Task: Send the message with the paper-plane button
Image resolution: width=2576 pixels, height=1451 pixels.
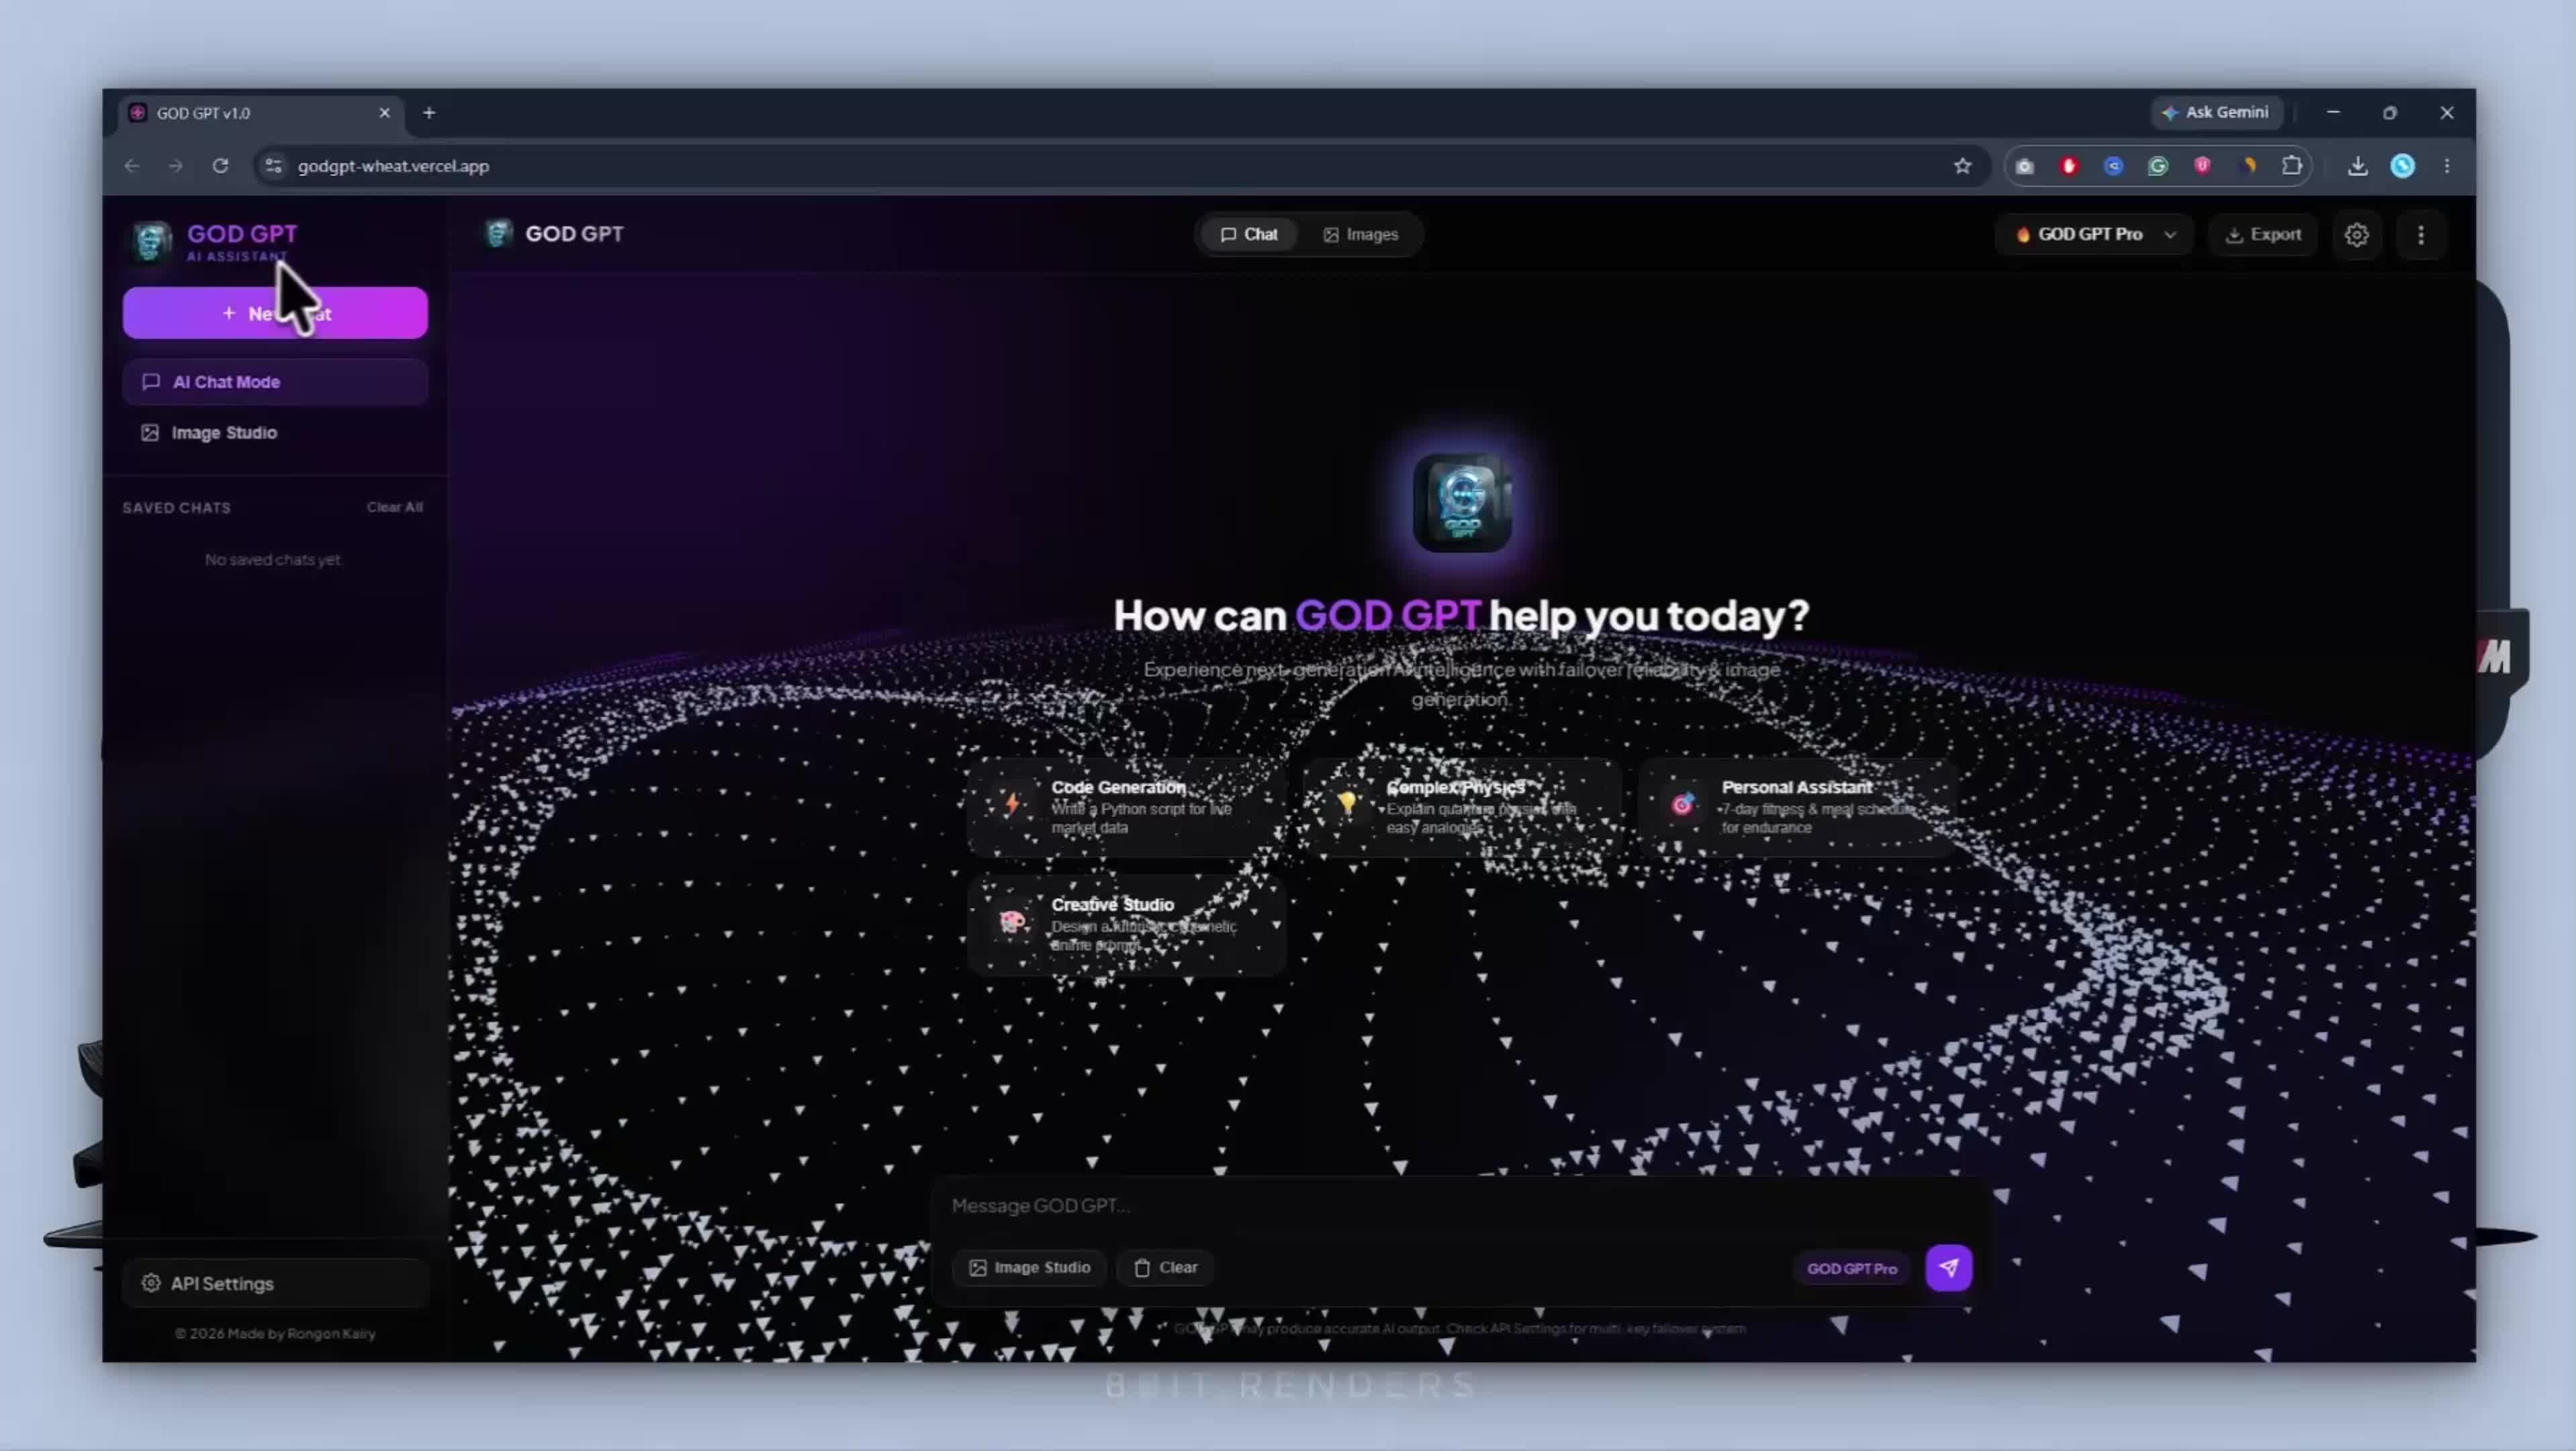Action: point(1948,1268)
